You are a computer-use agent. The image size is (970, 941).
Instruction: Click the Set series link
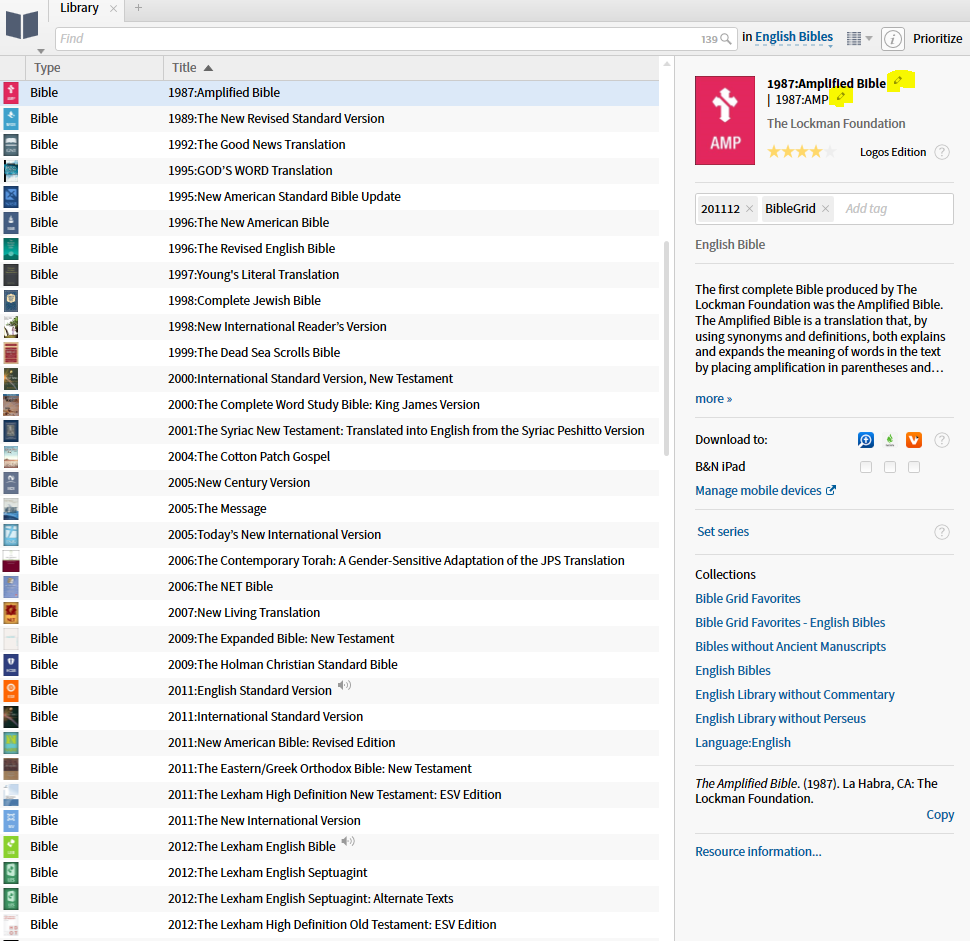coord(723,531)
